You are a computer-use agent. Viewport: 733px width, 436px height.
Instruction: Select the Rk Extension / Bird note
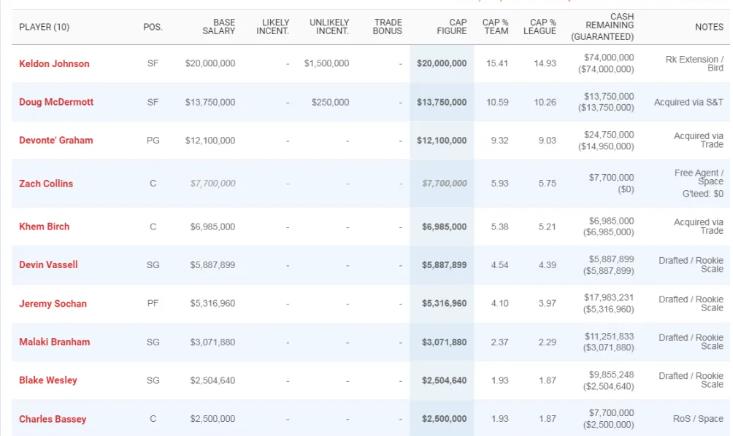coord(694,64)
